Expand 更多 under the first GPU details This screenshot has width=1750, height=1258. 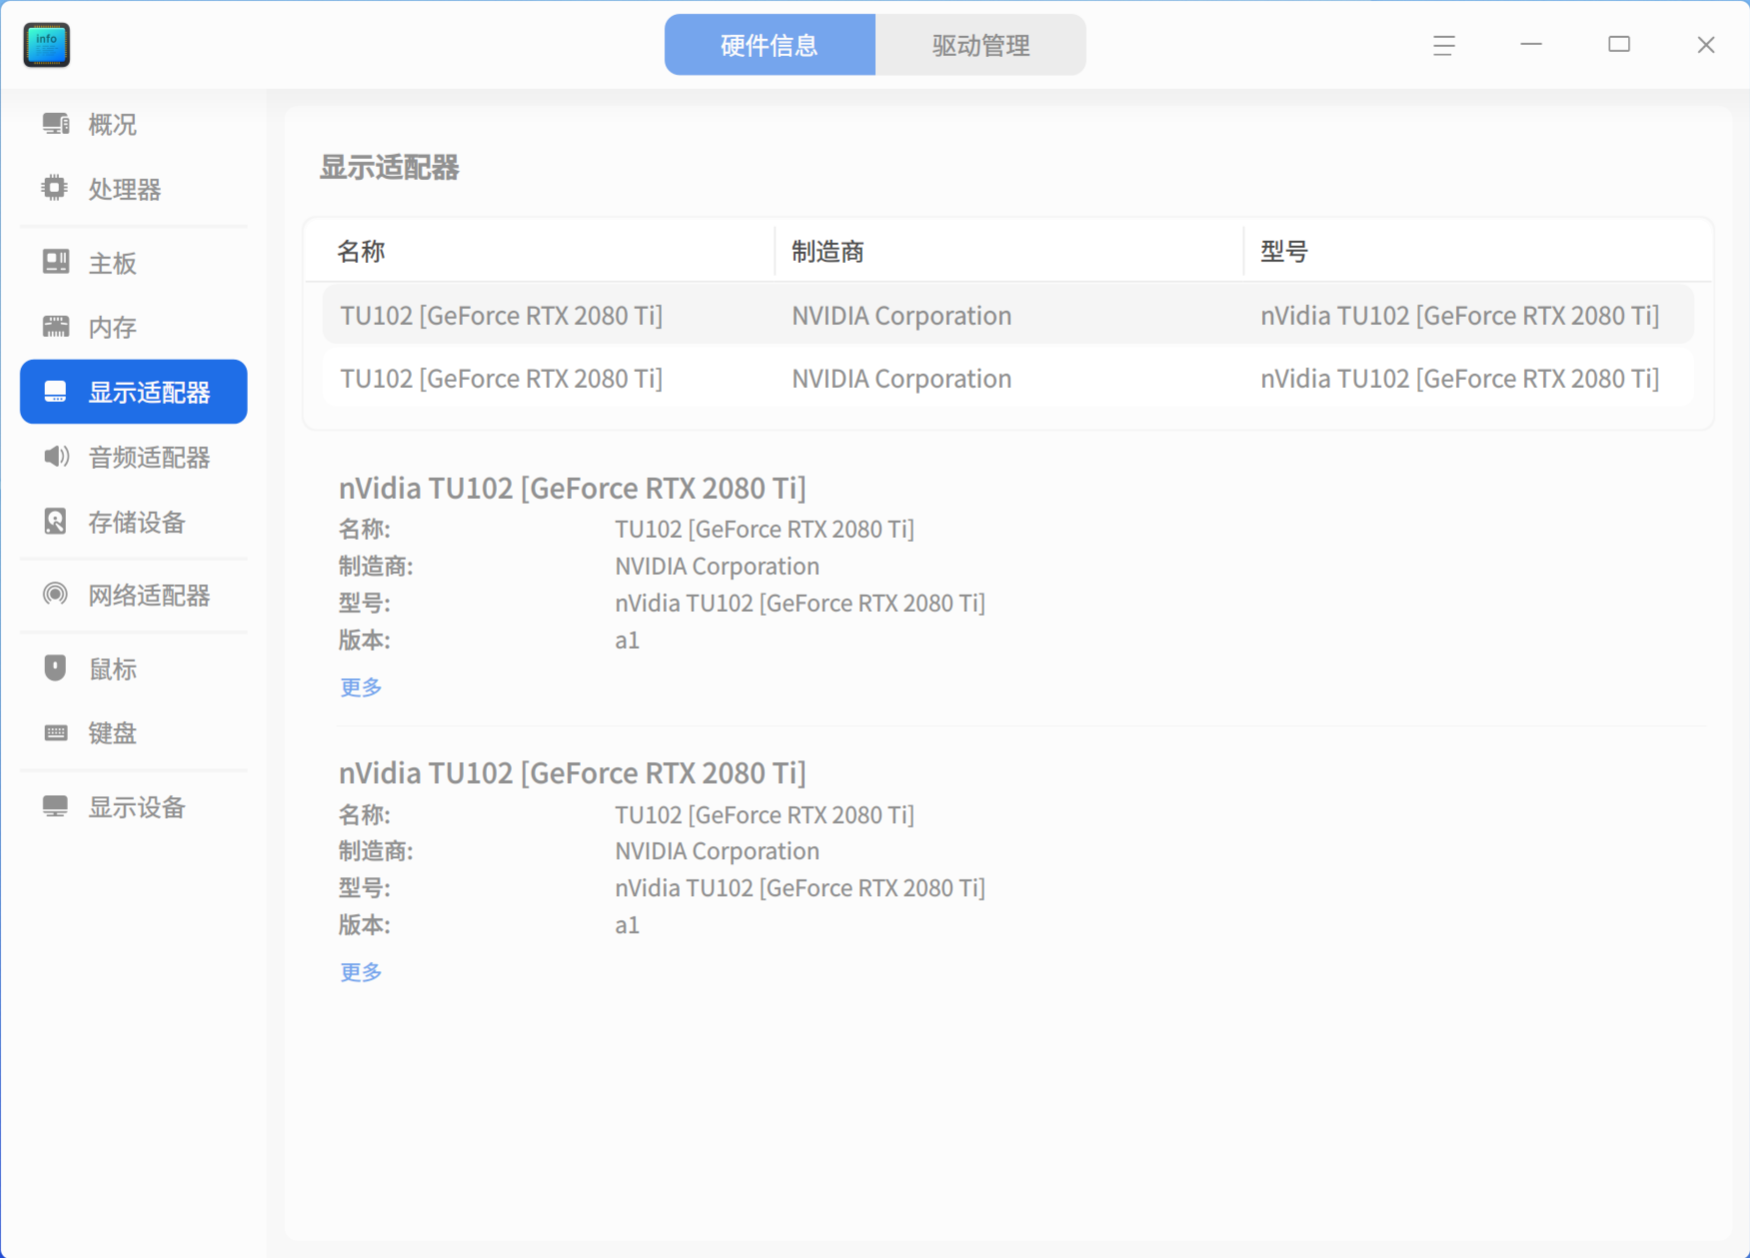coord(361,687)
